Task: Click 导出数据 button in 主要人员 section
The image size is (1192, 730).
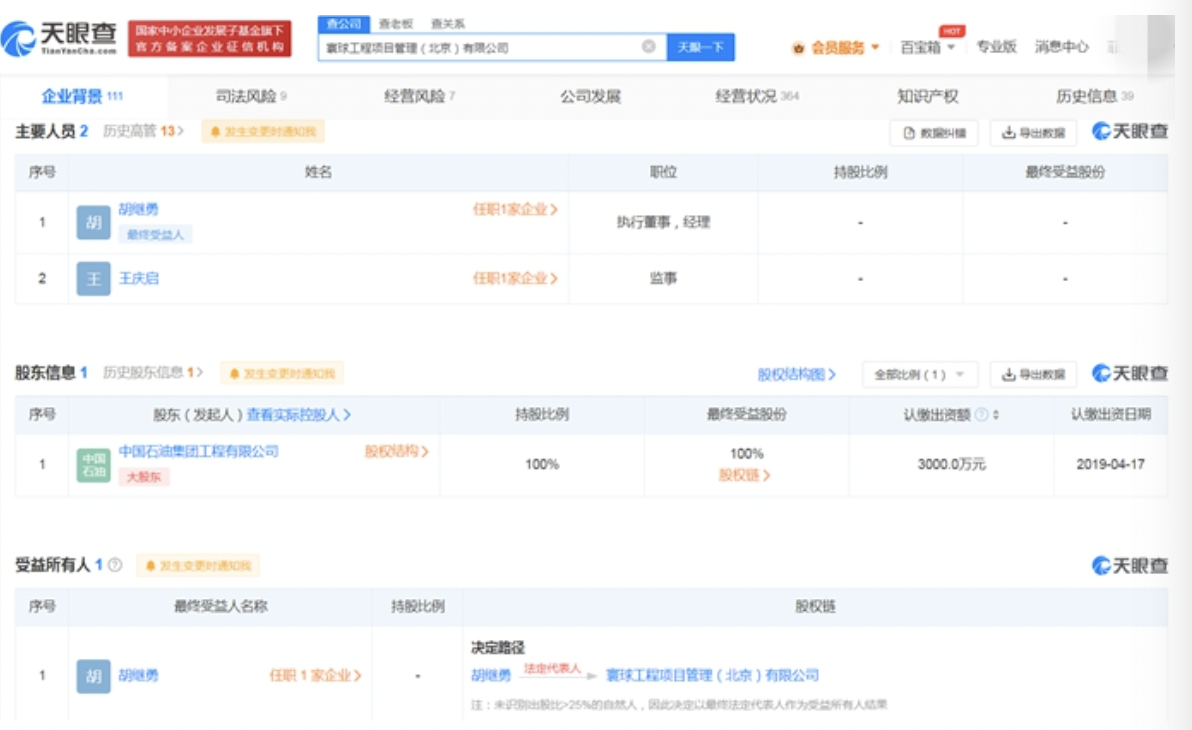Action: coord(1033,133)
